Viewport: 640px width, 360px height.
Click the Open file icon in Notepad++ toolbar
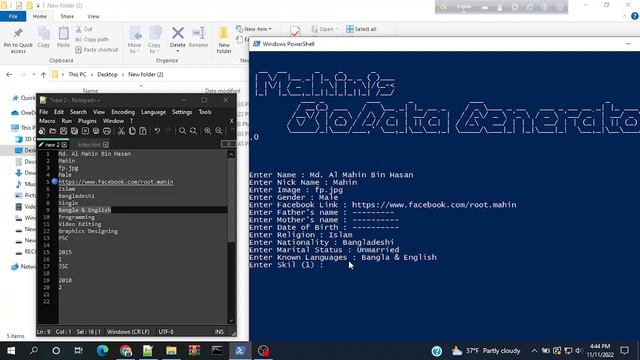tap(53, 131)
